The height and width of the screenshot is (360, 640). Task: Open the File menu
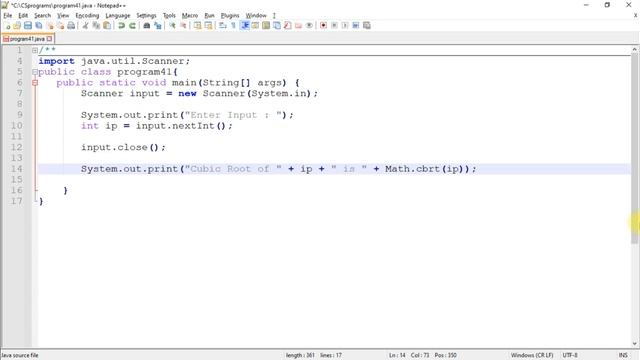[7, 16]
